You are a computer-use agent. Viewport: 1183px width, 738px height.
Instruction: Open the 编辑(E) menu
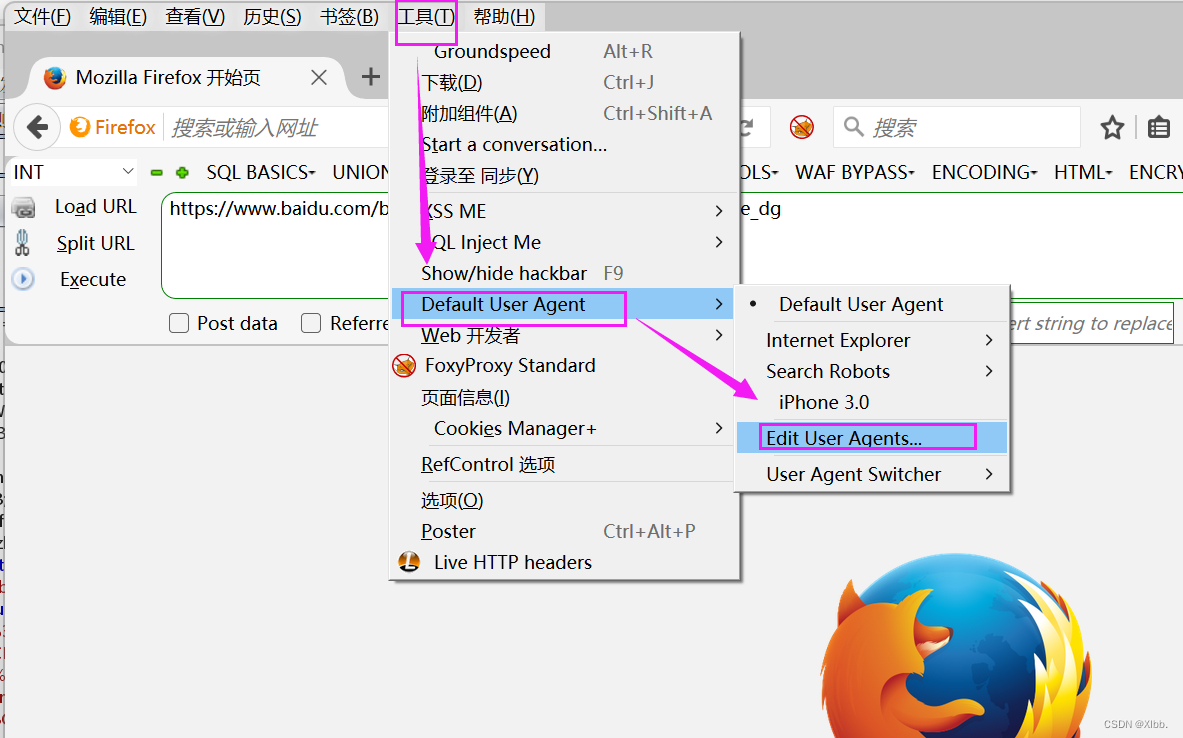click(x=118, y=16)
